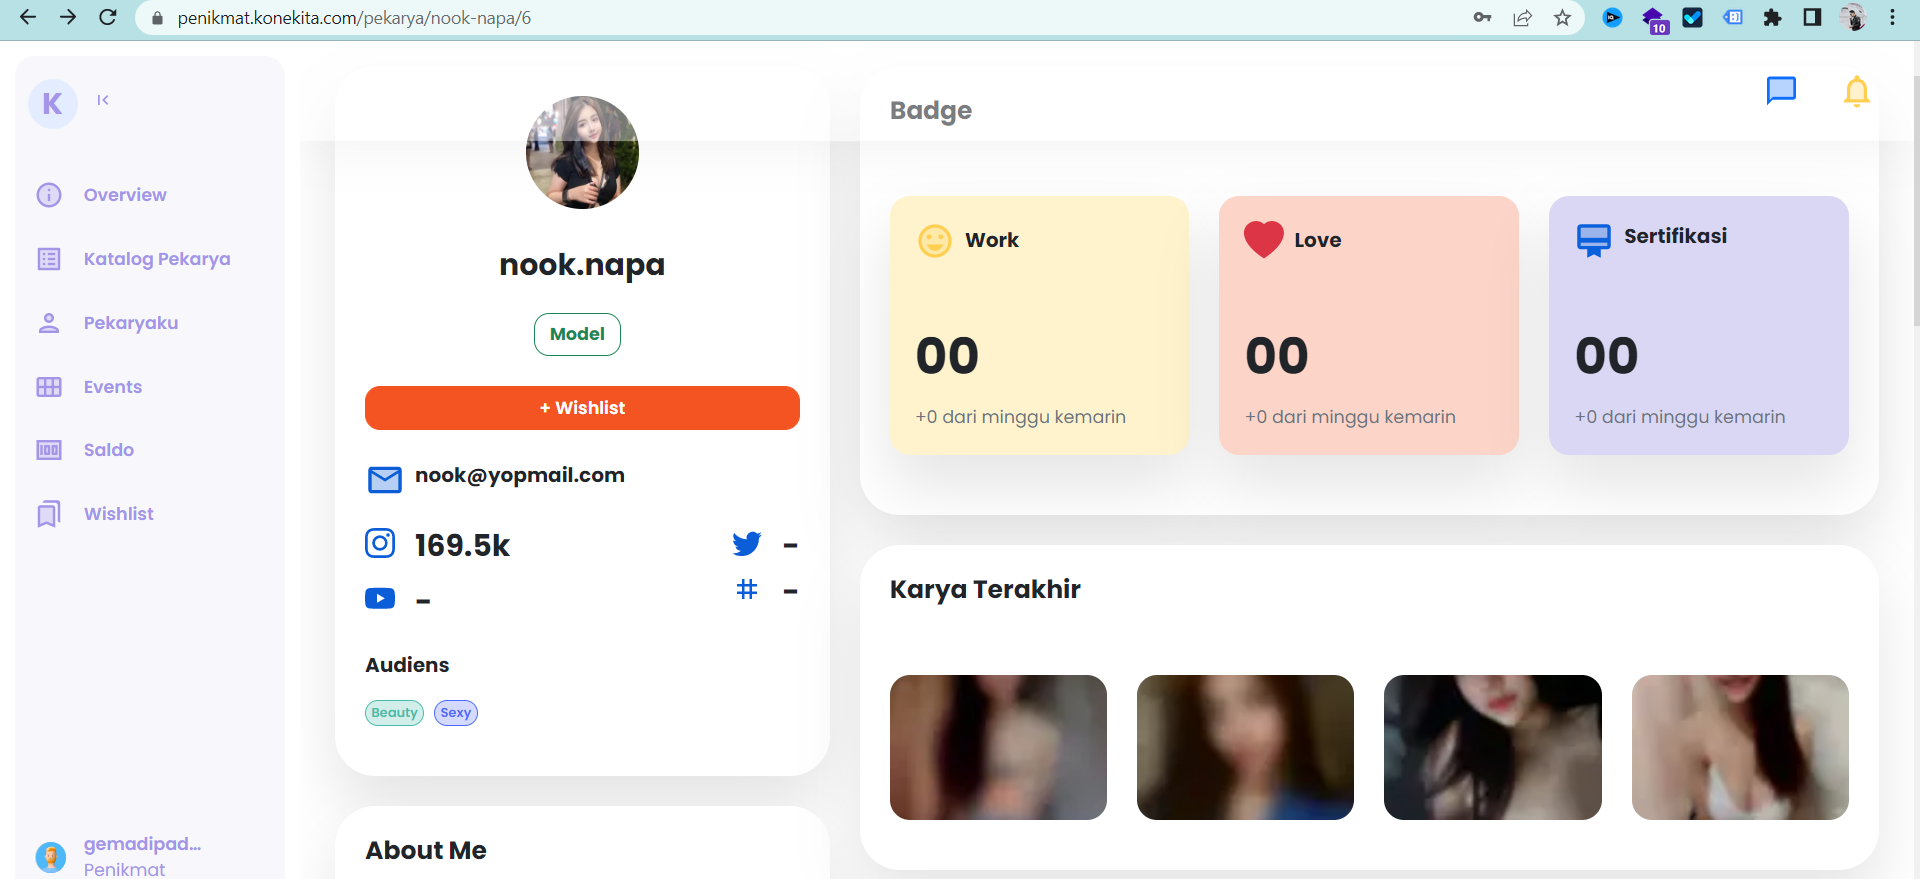The height and width of the screenshot is (879, 1920).
Task: Click the Katalog Pekarya list icon
Action: 49,259
